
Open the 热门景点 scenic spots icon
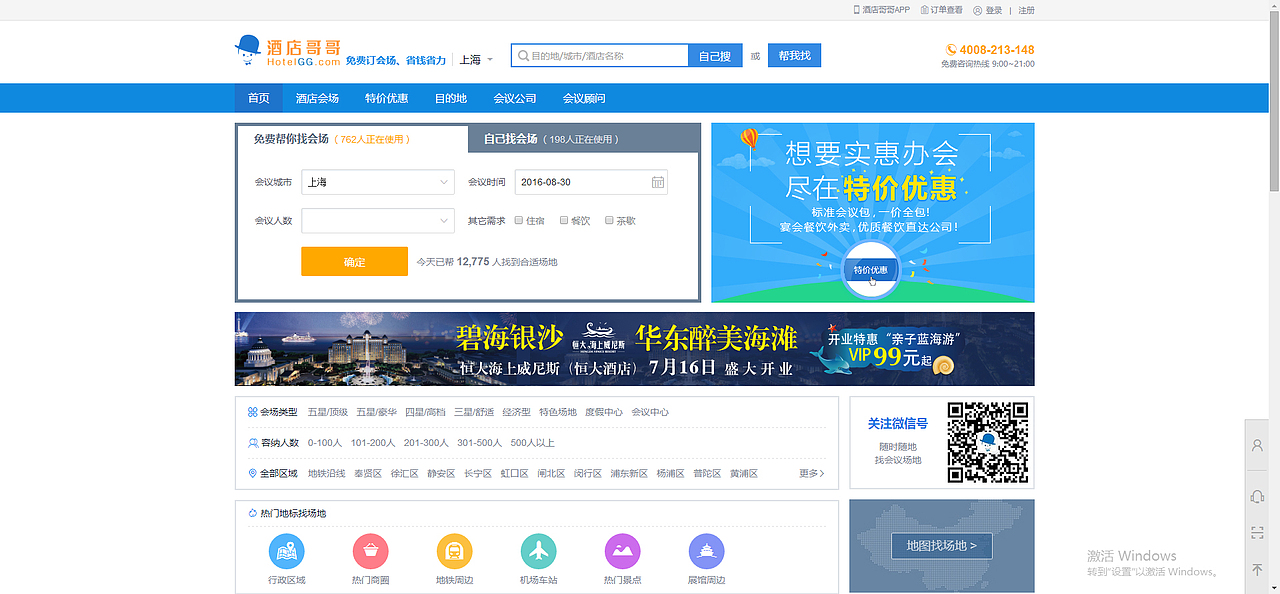point(622,551)
